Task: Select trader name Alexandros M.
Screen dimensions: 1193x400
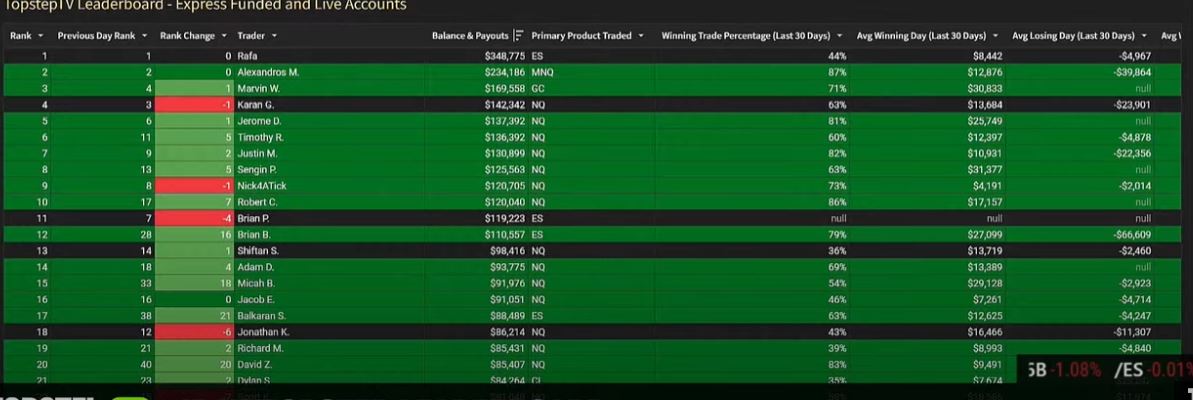Action: (x=268, y=72)
